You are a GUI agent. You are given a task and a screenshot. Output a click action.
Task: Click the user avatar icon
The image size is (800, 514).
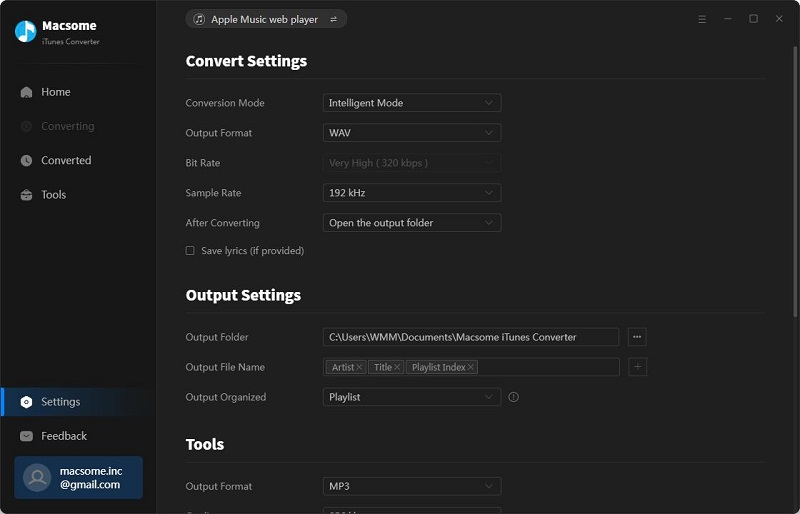click(x=37, y=478)
